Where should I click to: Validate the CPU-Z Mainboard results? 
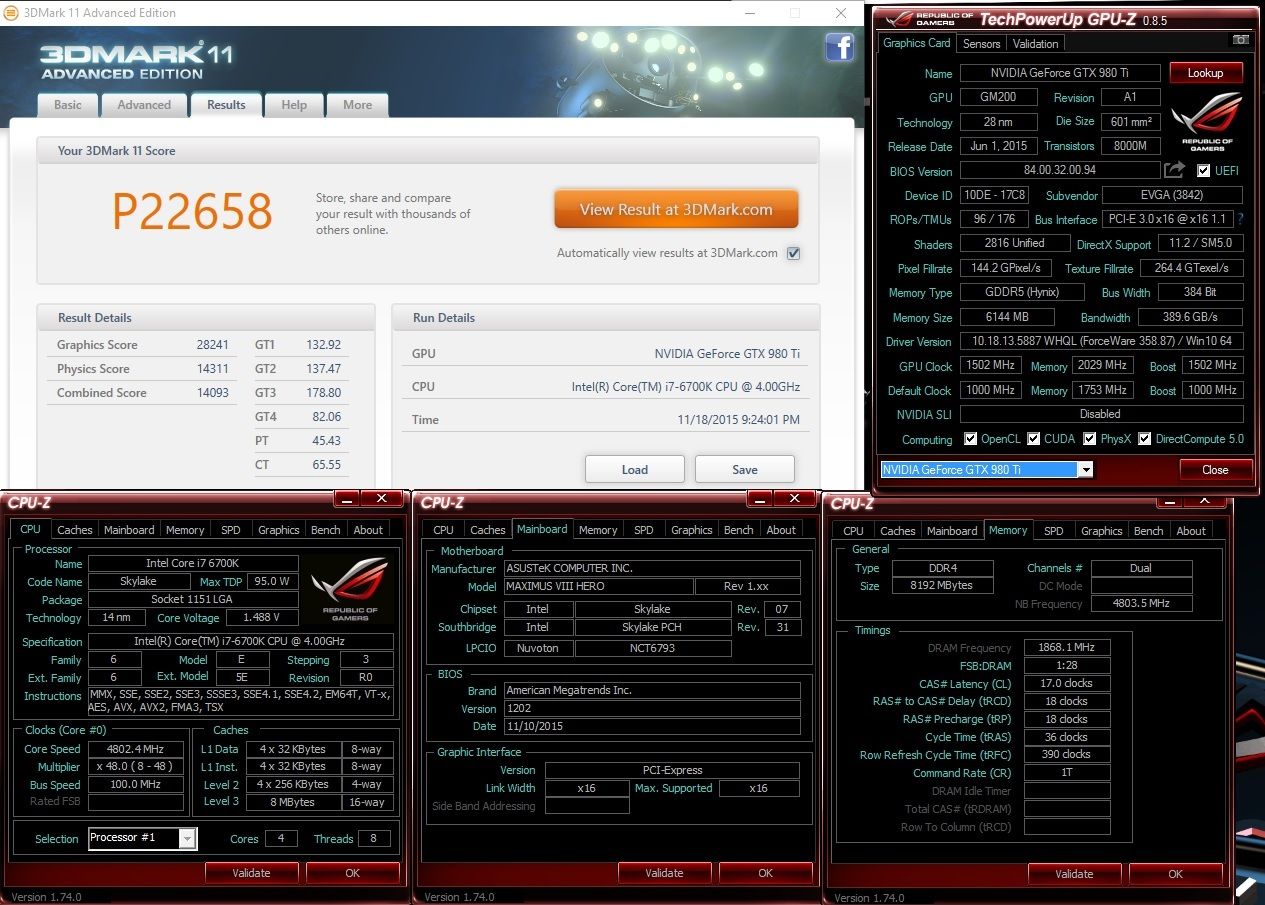pos(664,872)
